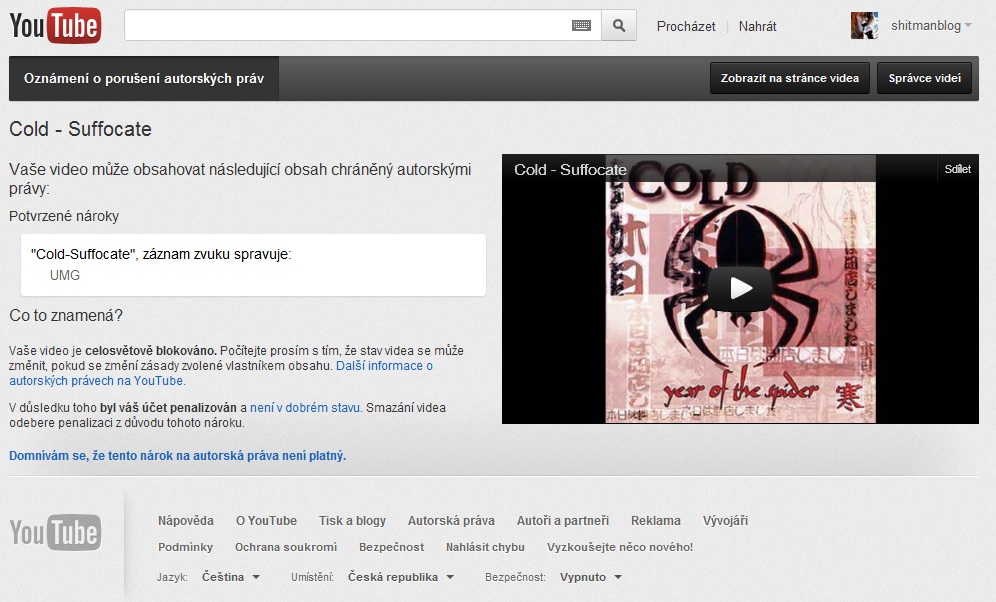Open the Jazyk Čeština language dropdown
Viewport: 996px width, 602px height.
coord(231,577)
